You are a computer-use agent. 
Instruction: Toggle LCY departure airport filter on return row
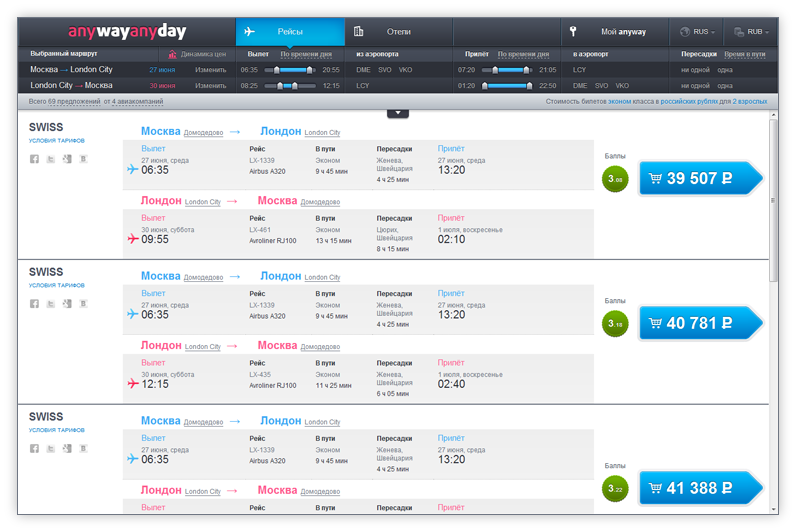[x=362, y=86]
